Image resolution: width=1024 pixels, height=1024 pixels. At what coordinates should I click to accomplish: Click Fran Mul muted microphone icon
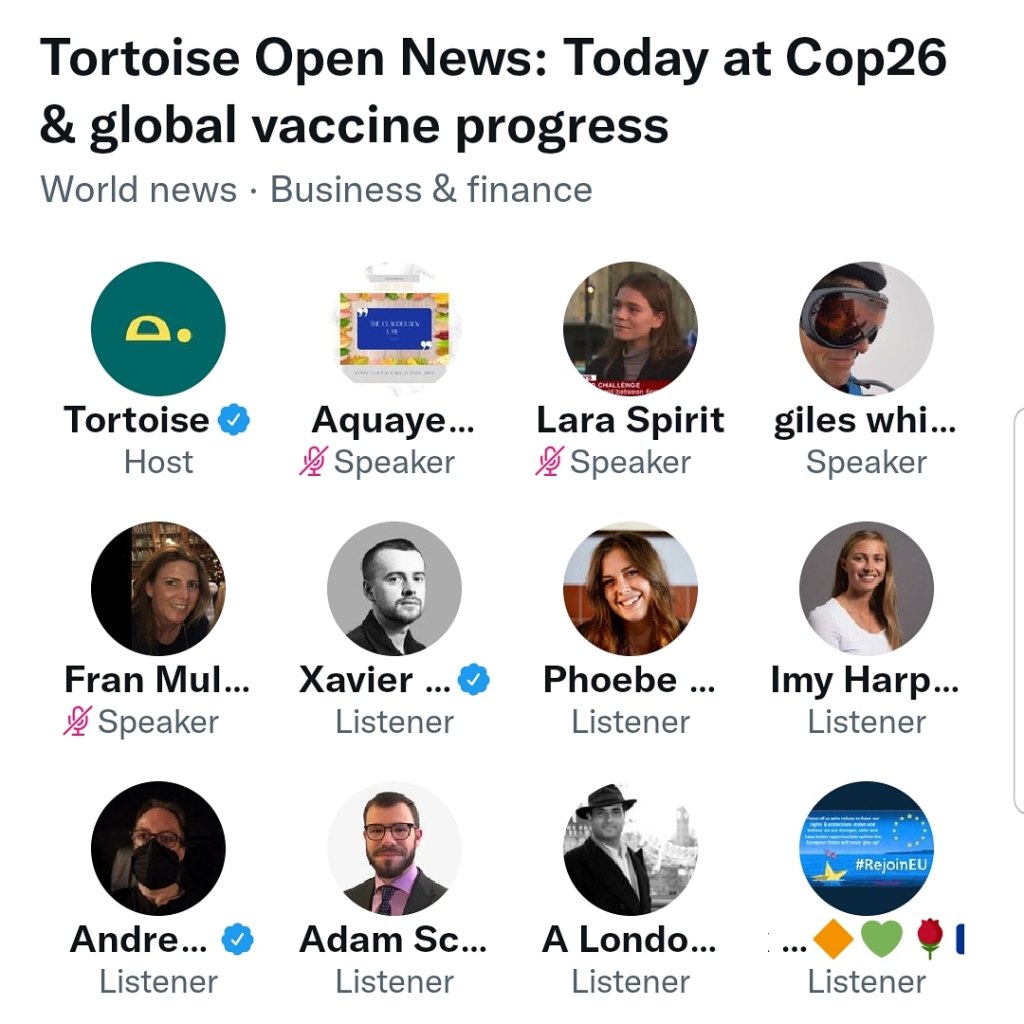click(x=78, y=722)
